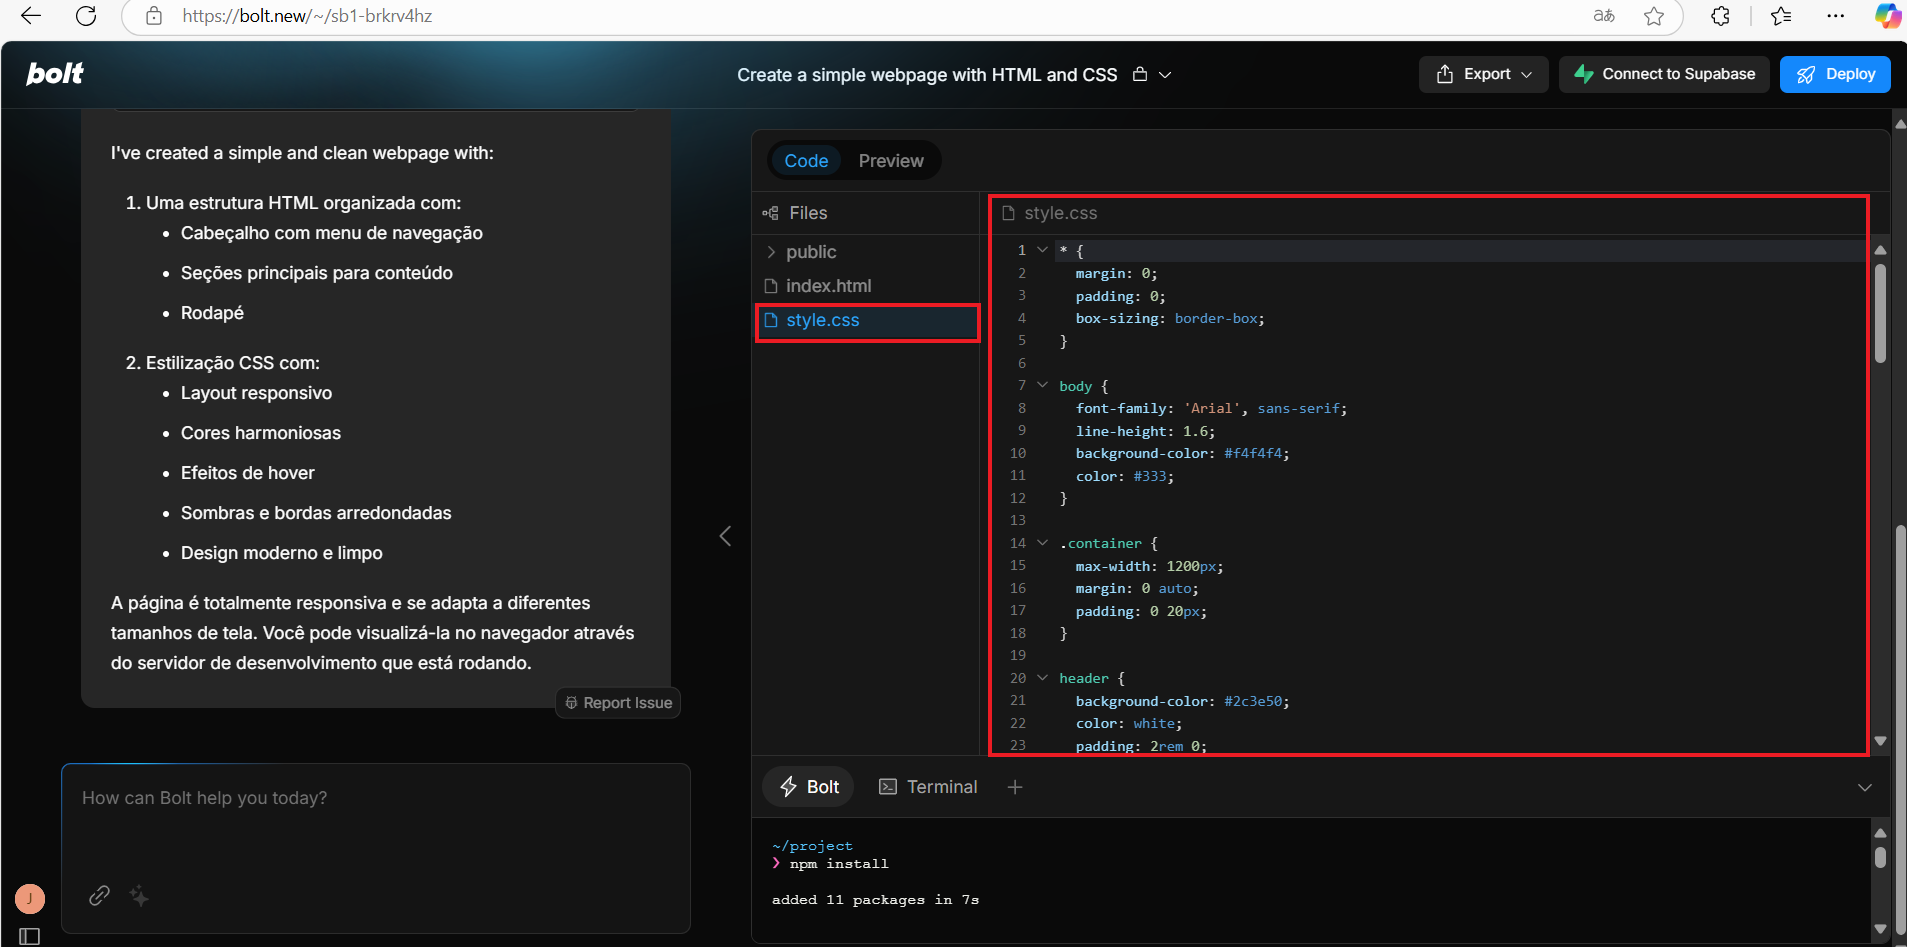Bookmark page with star icon
Screen dimensions: 1907x947
1654,16
